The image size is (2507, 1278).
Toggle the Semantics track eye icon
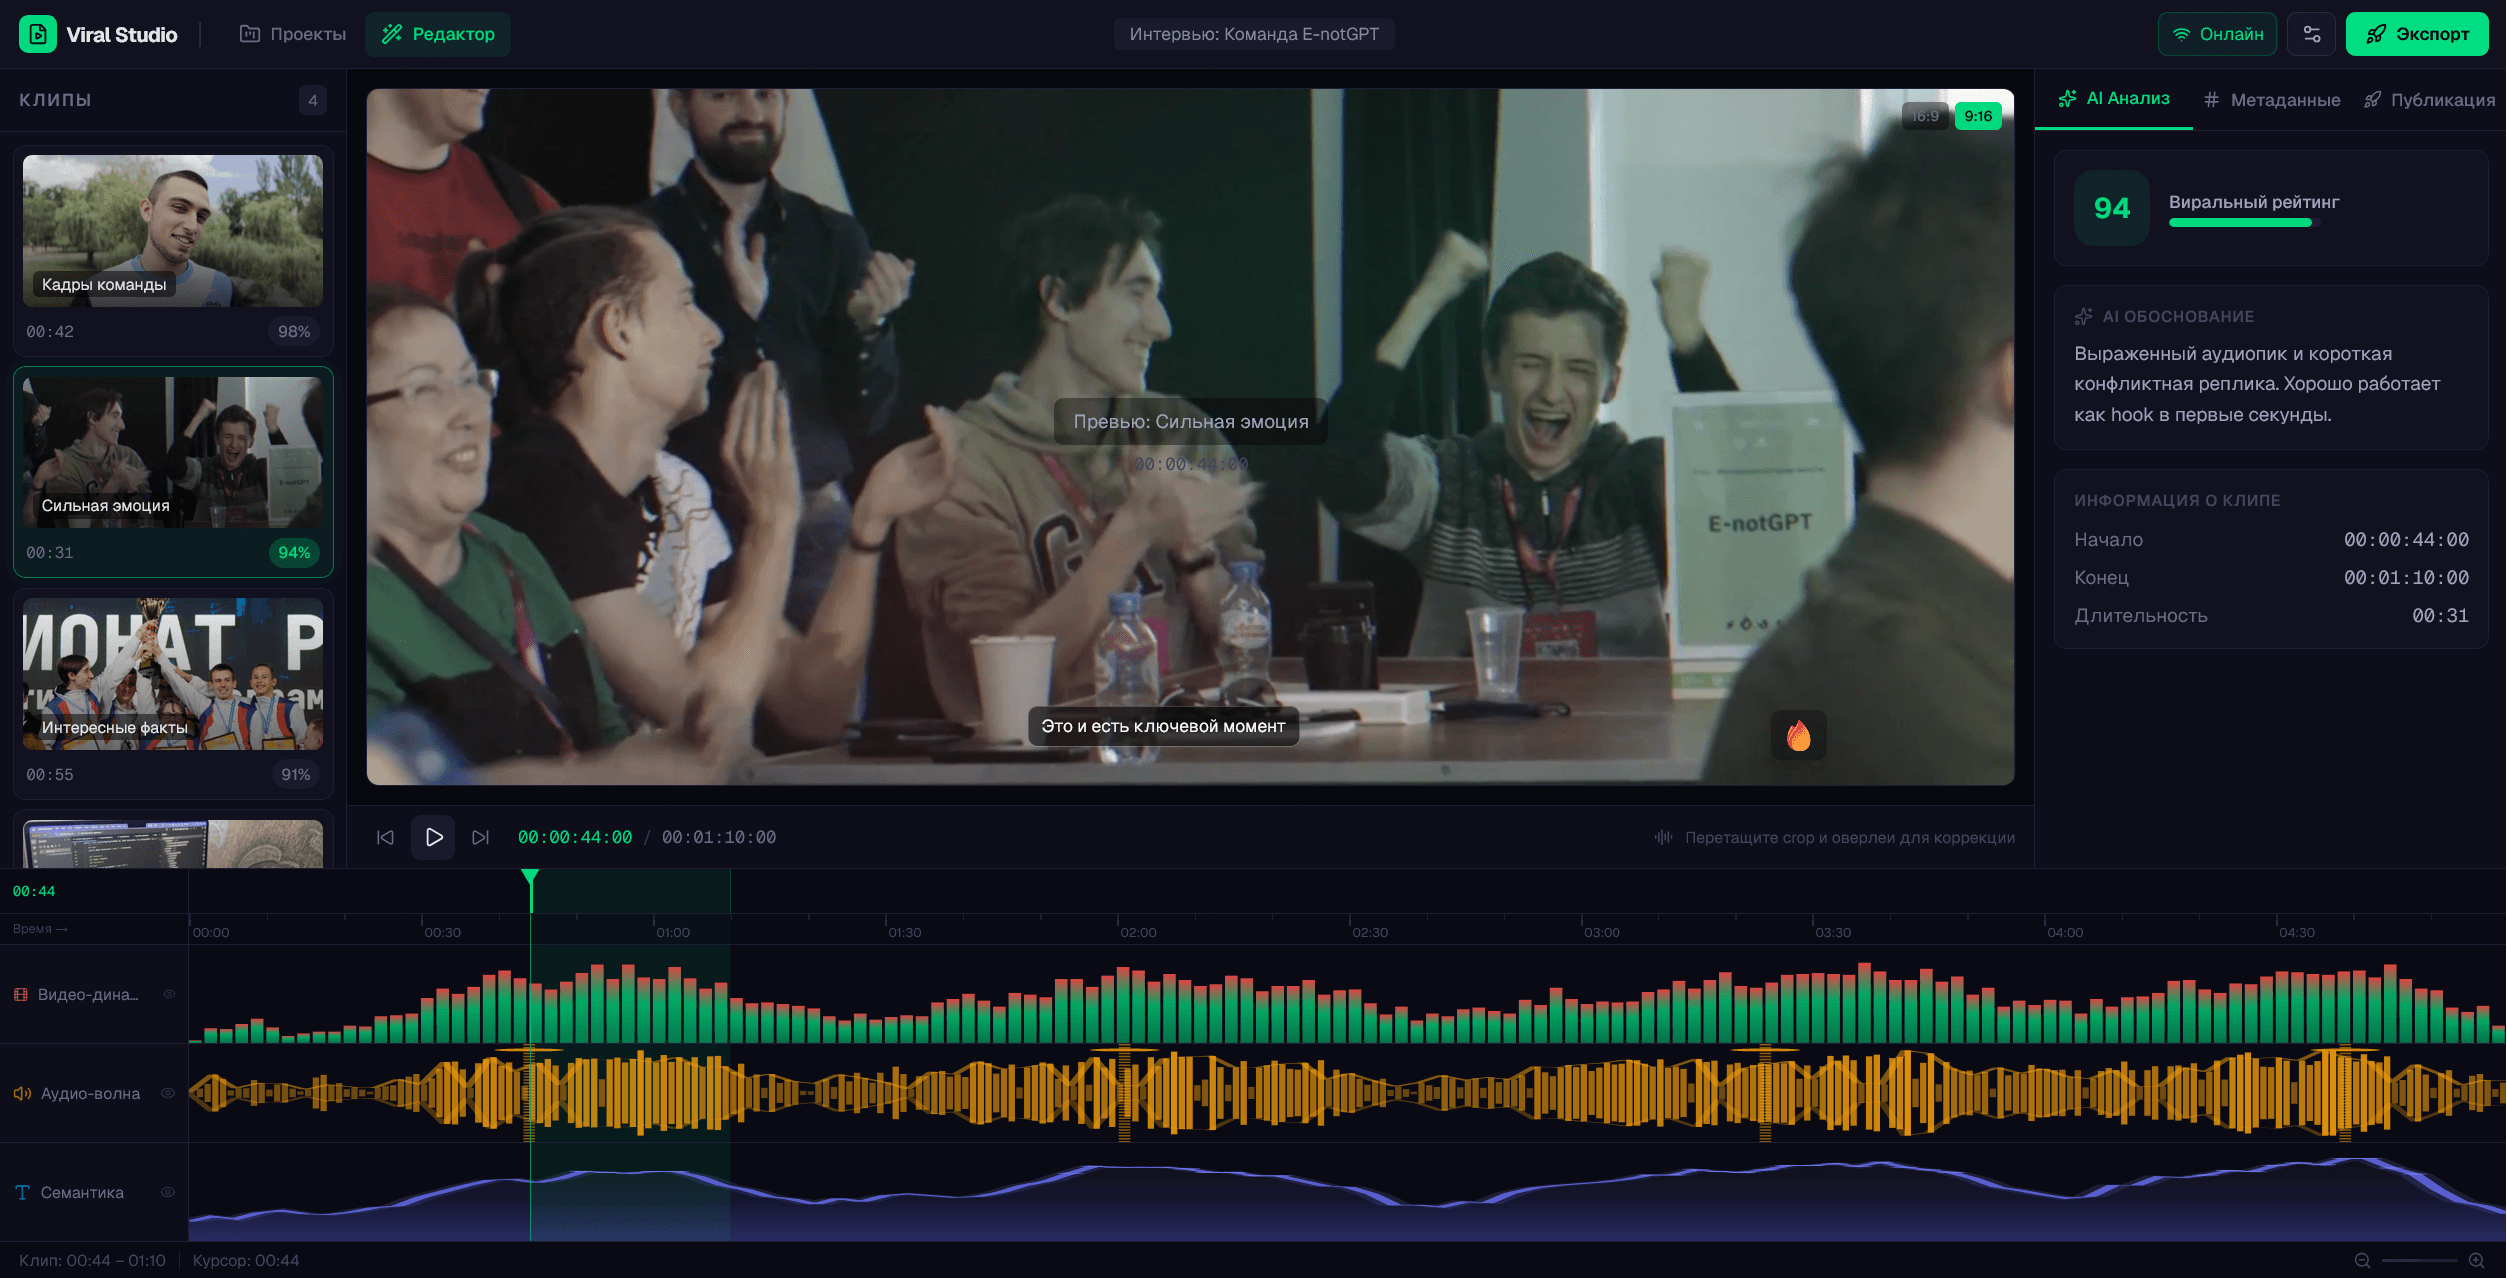point(168,1192)
